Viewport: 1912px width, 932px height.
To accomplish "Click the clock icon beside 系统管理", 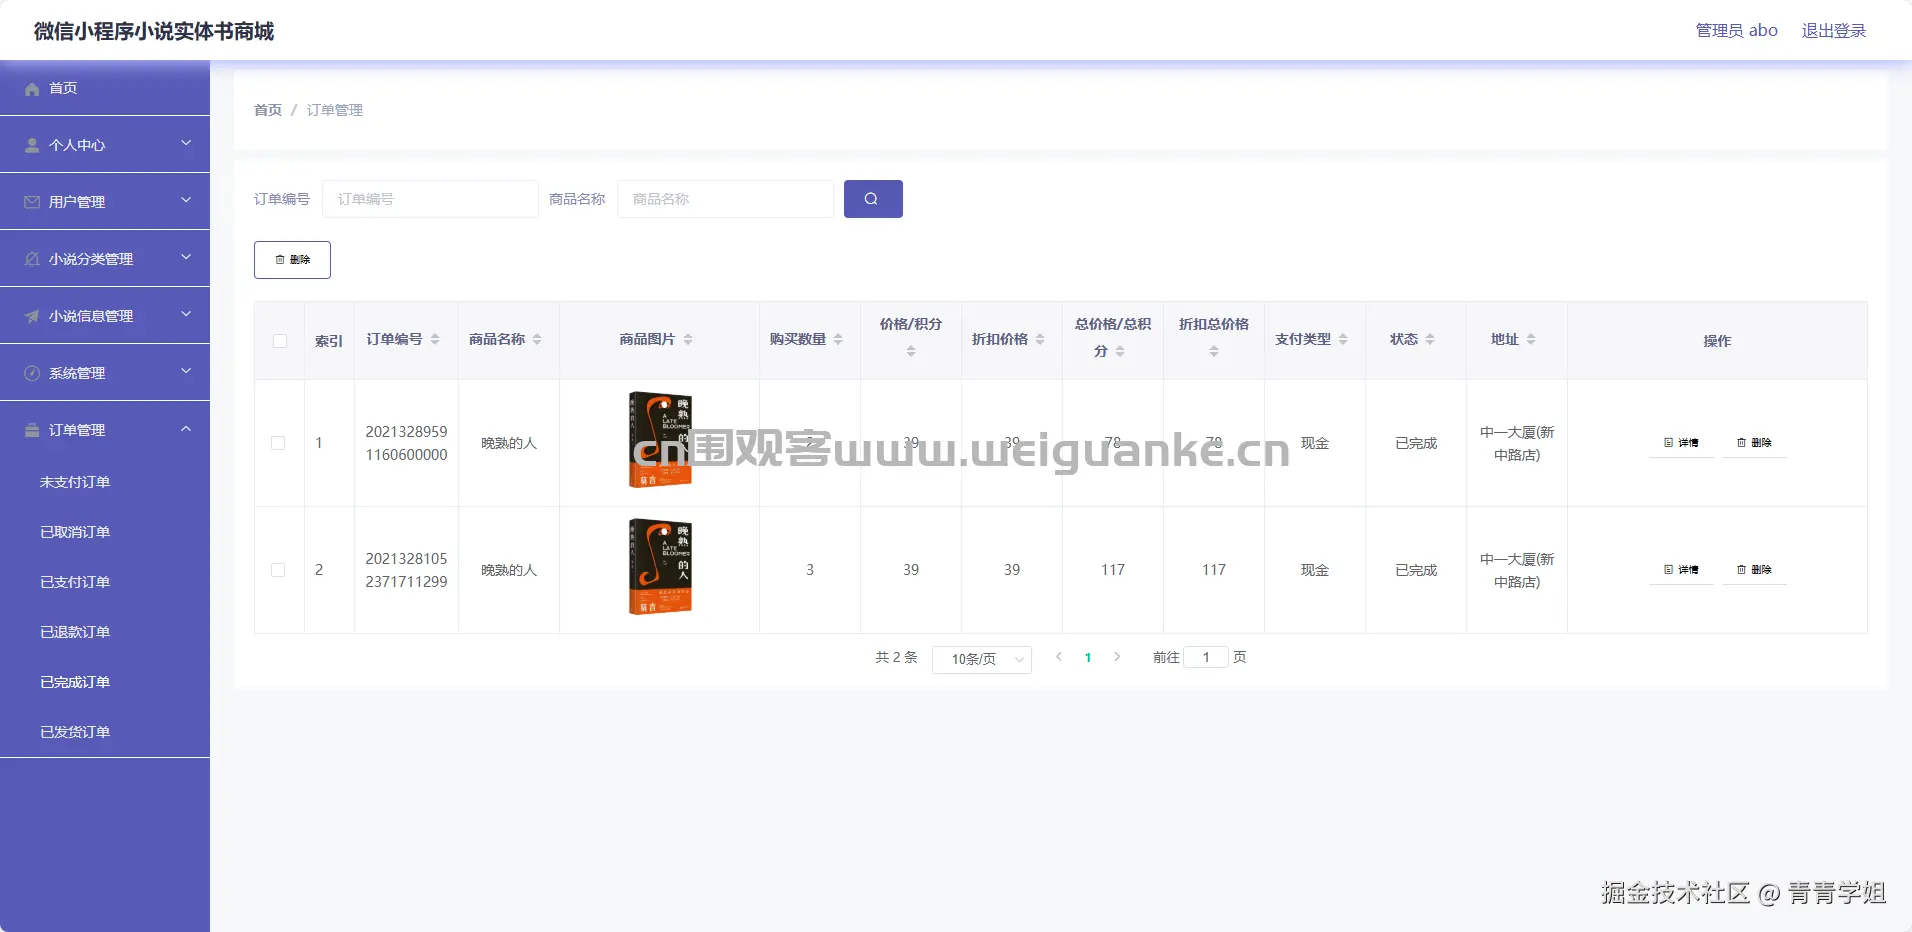I will pyautogui.click(x=31, y=372).
